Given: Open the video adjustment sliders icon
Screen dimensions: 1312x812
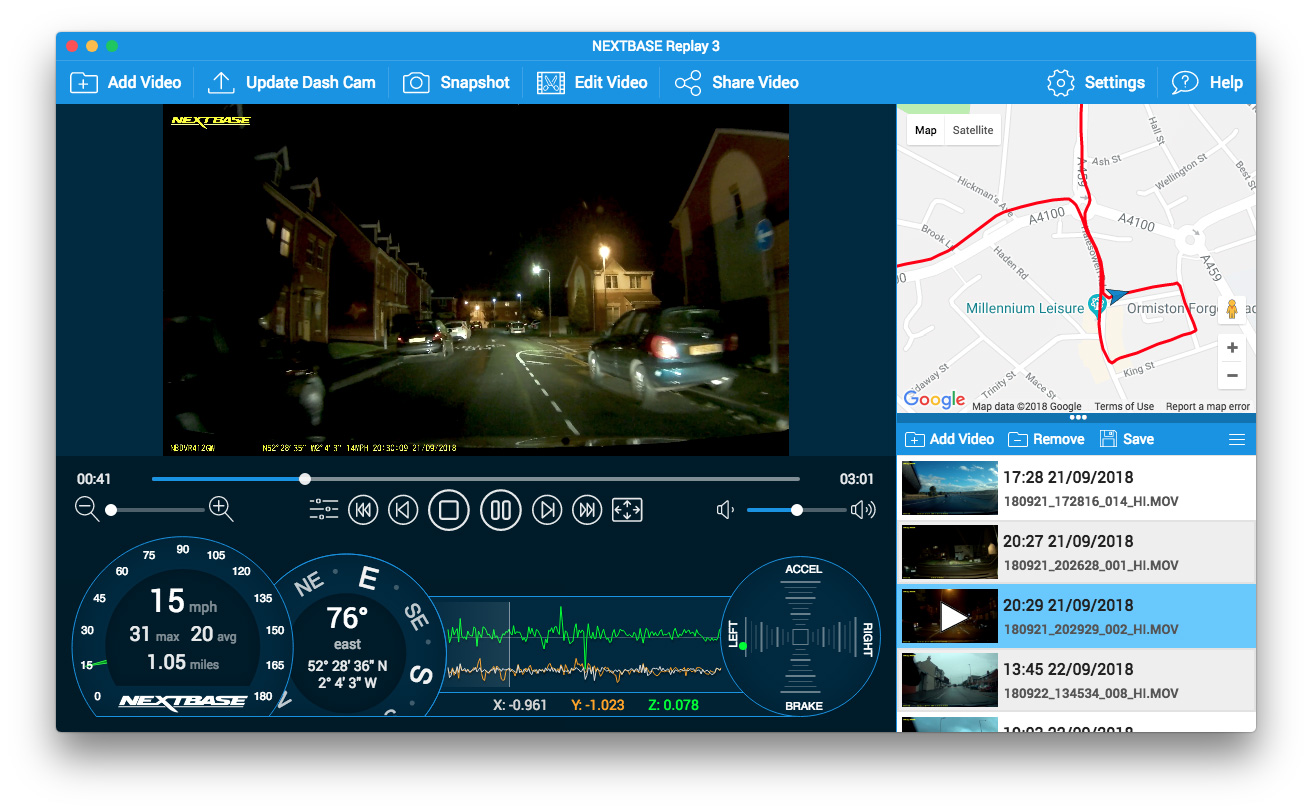Looking at the screenshot, I should 324,510.
